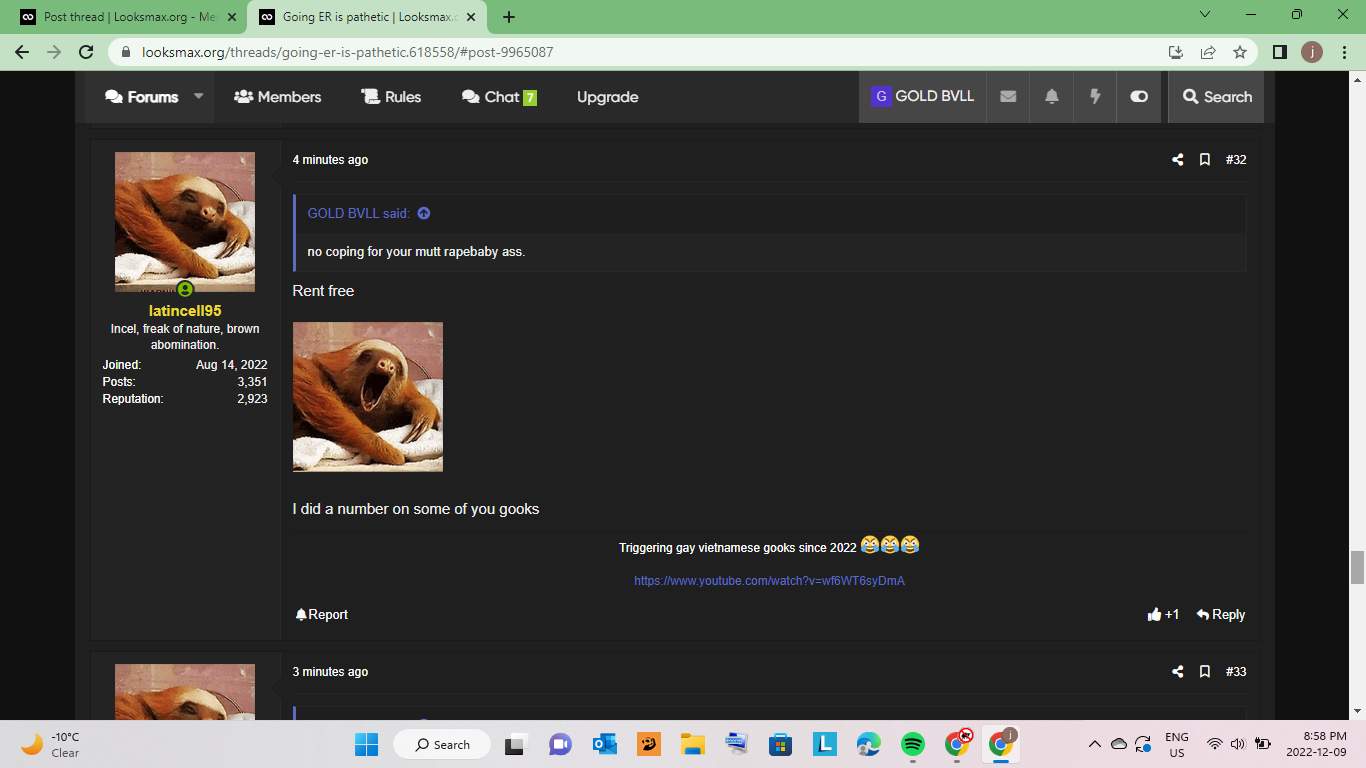Toggle the dark/light theme switch
The width and height of the screenshot is (1366, 768).
pyautogui.click(x=1139, y=97)
